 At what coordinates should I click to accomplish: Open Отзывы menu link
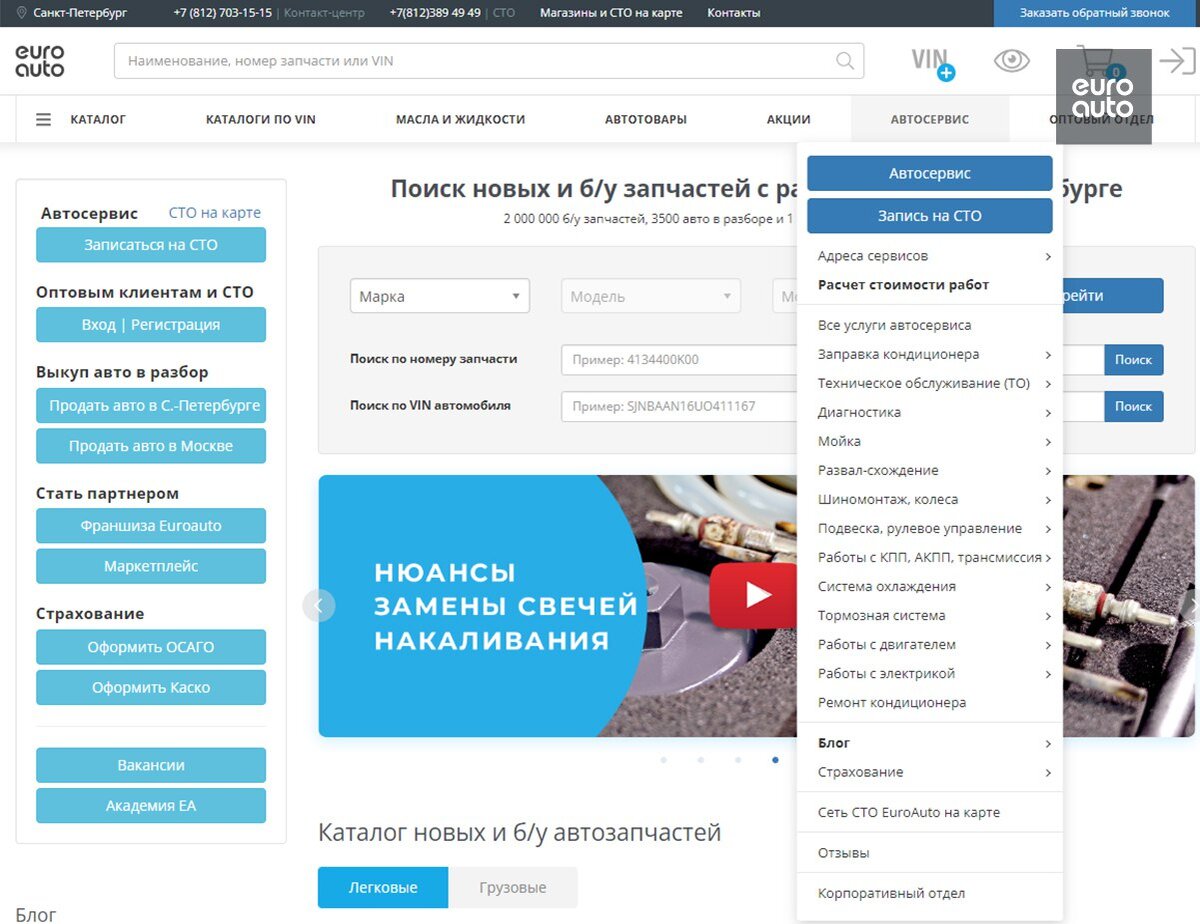[x=843, y=853]
